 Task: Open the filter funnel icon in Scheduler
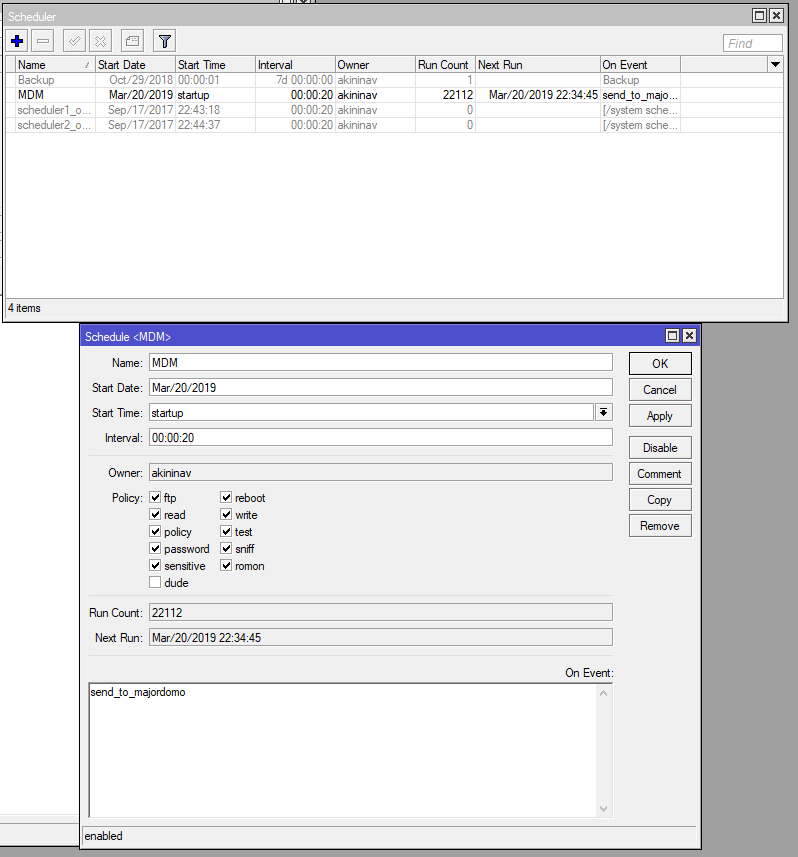[x=165, y=41]
